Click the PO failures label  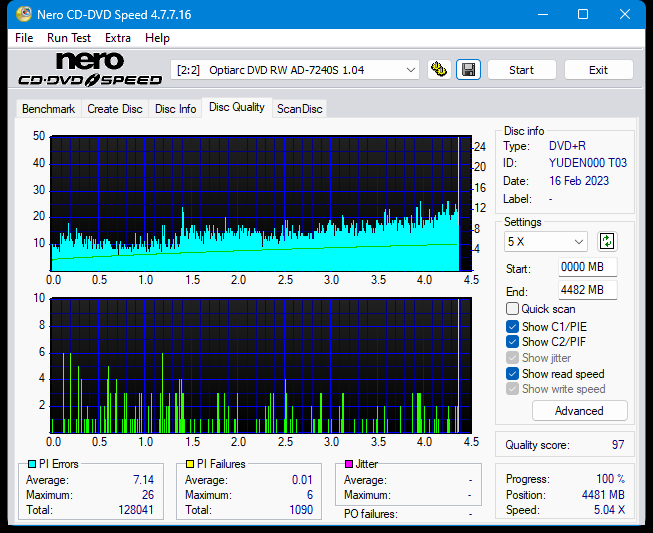coord(371,514)
